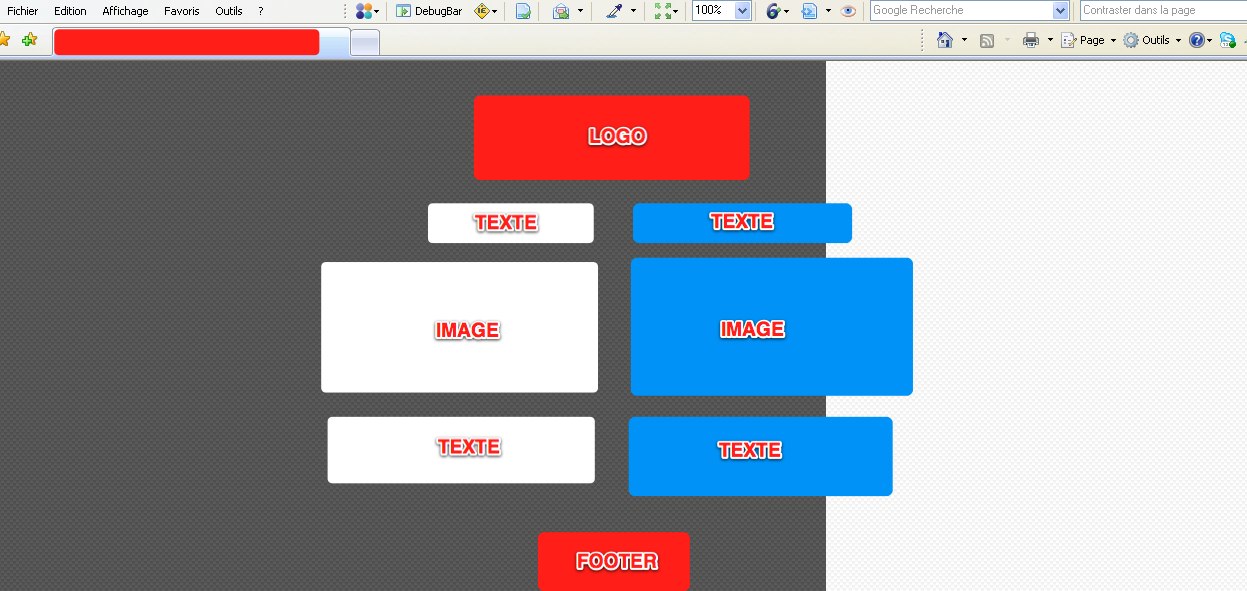Click the Home icon
Image resolution: width=1247 pixels, height=591 pixels.
(x=945, y=40)
